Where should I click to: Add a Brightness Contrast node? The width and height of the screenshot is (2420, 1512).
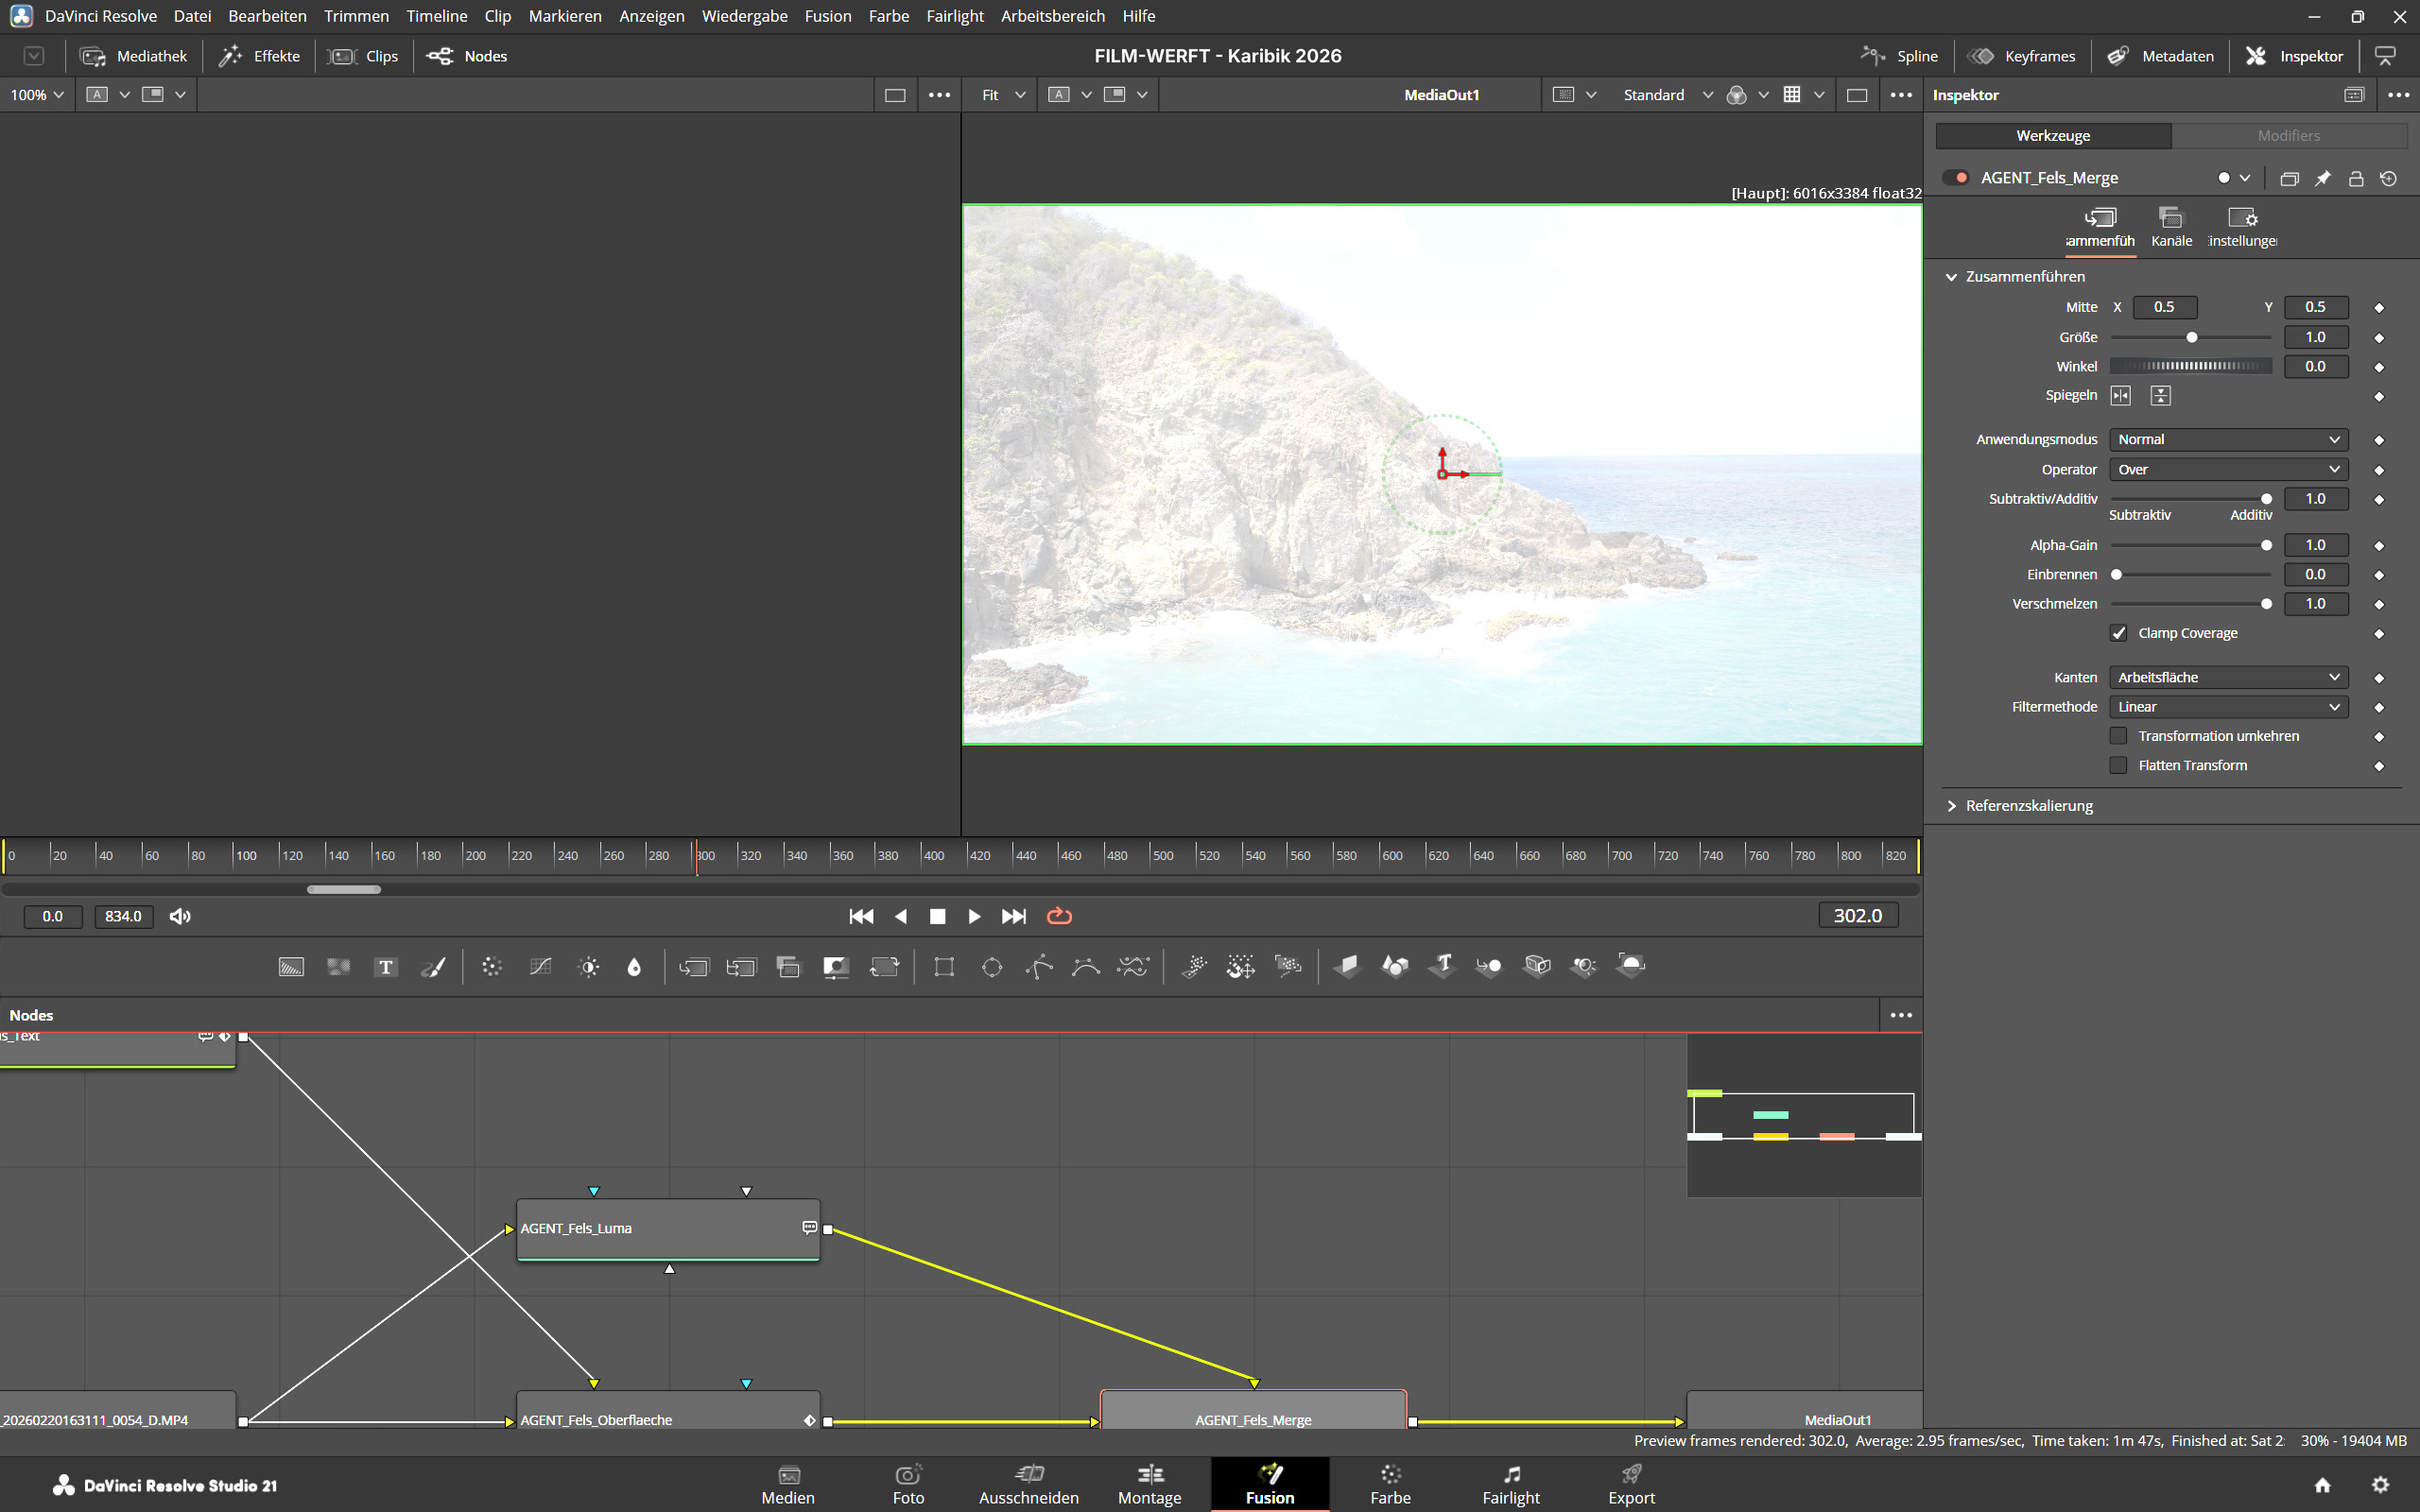point(589,967)
